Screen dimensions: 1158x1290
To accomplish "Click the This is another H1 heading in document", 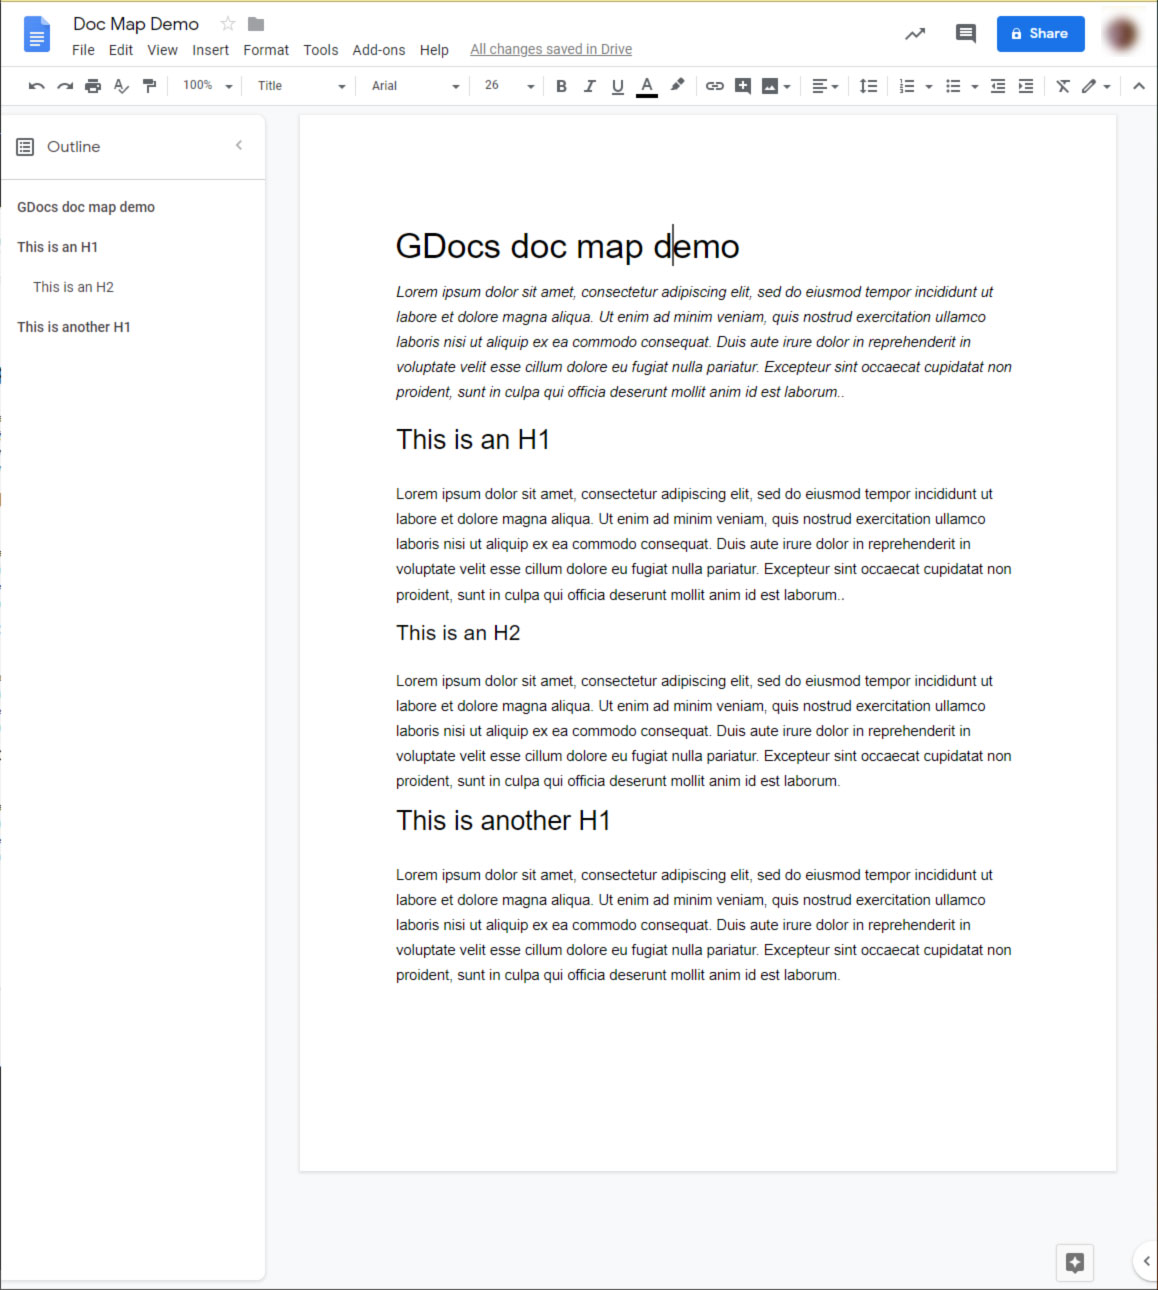I will 503,821.
